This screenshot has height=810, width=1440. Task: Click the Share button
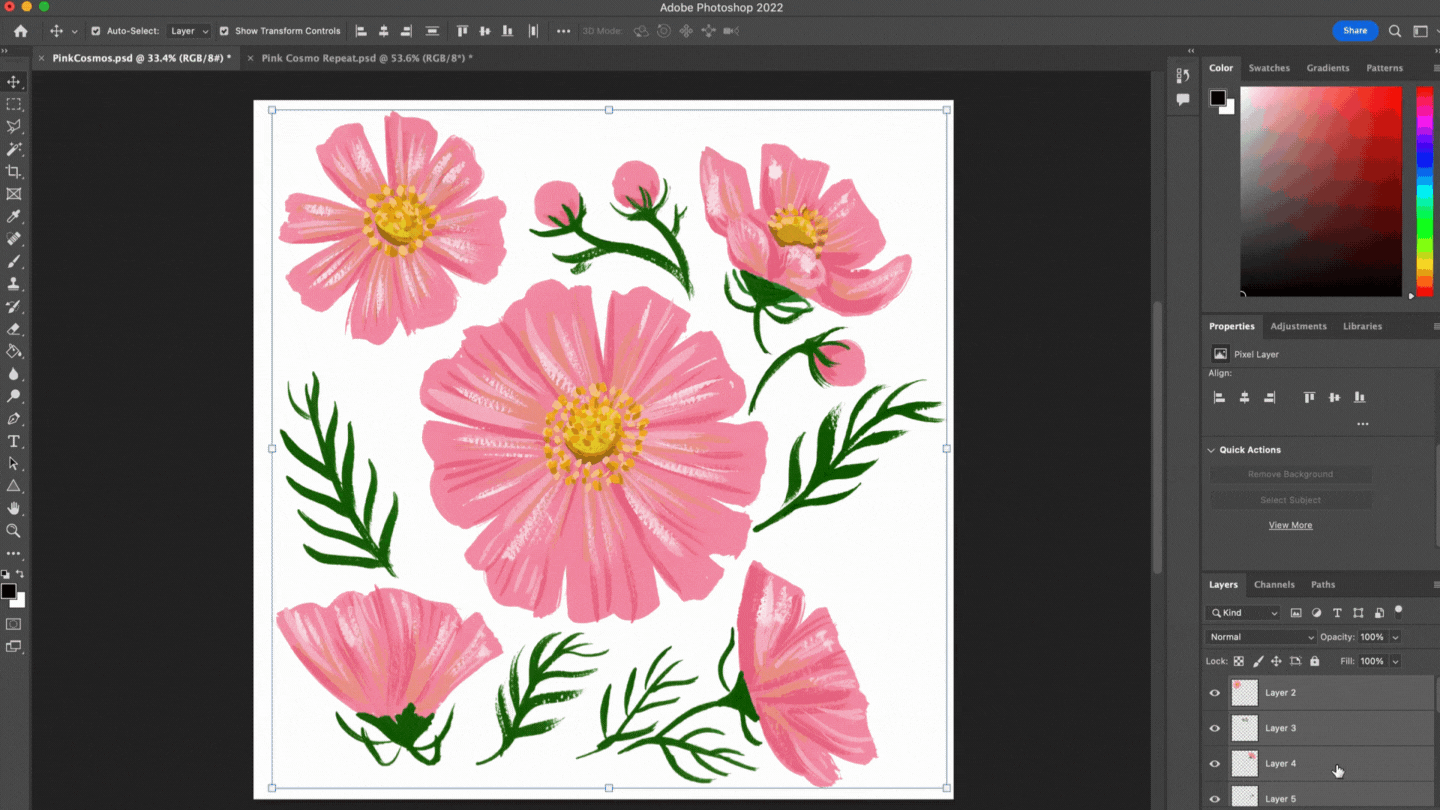coord(1355,30)
